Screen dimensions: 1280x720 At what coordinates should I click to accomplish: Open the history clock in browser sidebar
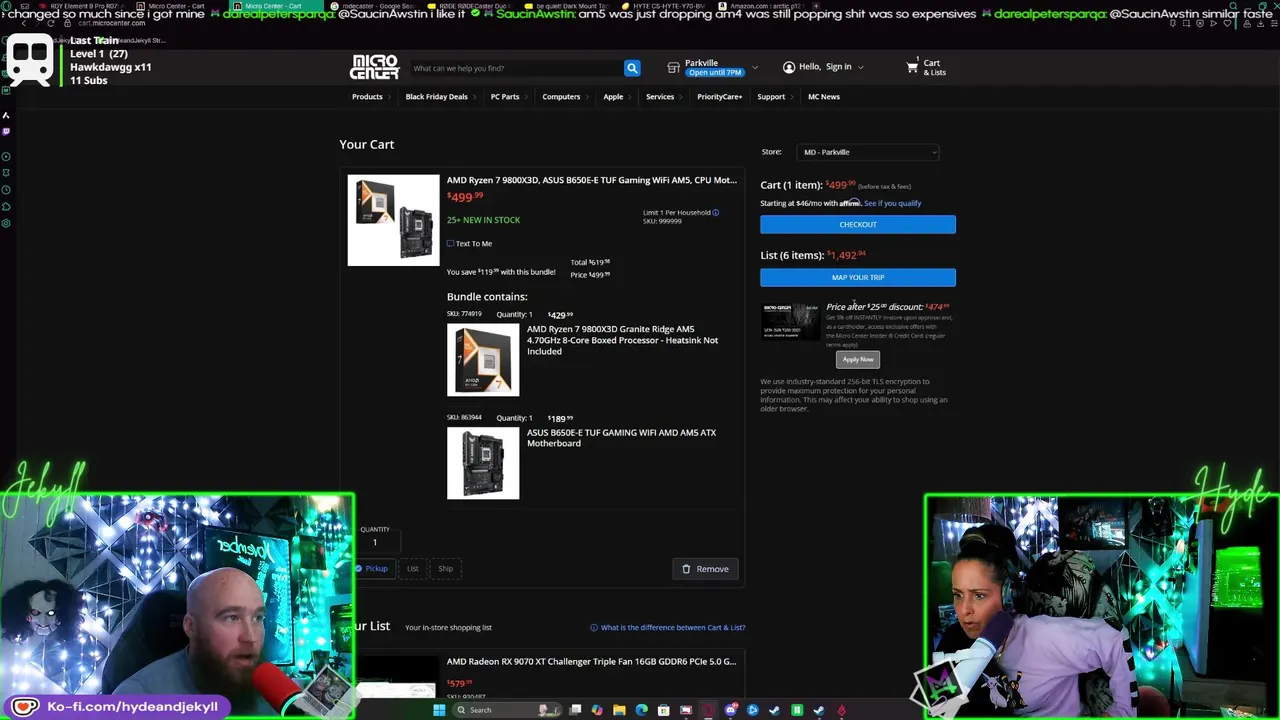(6, 190)
